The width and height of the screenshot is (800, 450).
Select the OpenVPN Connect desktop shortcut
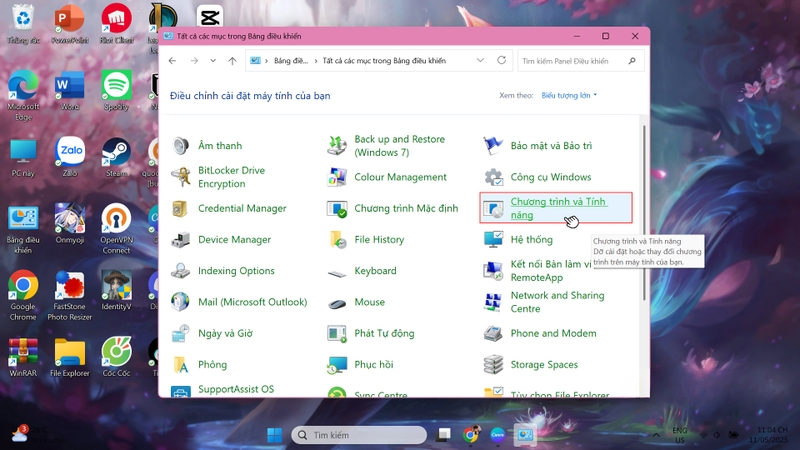click(x=116, y=229)
